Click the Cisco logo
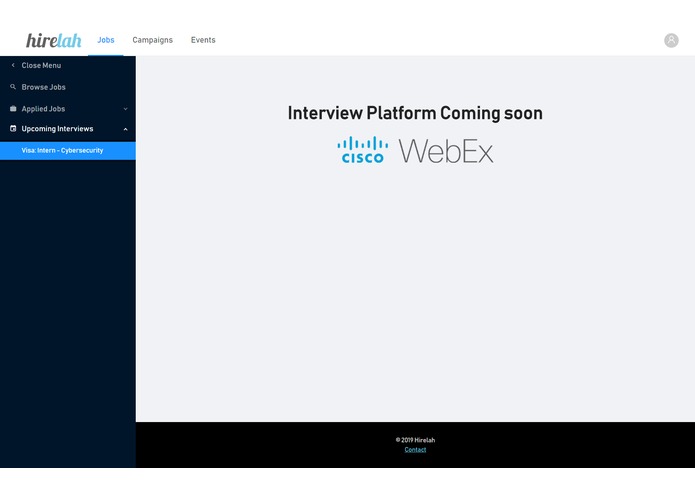 363,150
